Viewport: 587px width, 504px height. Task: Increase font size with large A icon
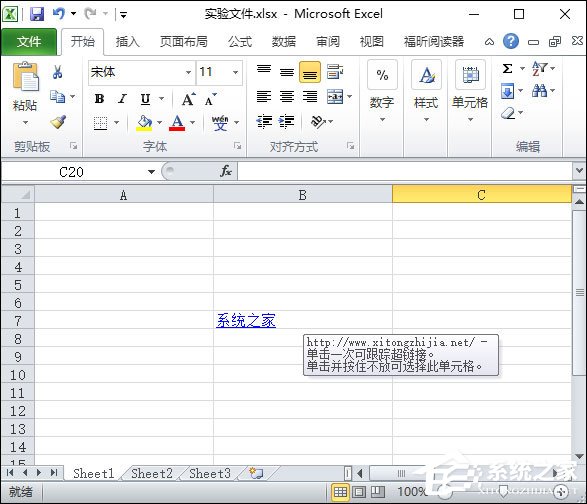click(x=188, y=99)
